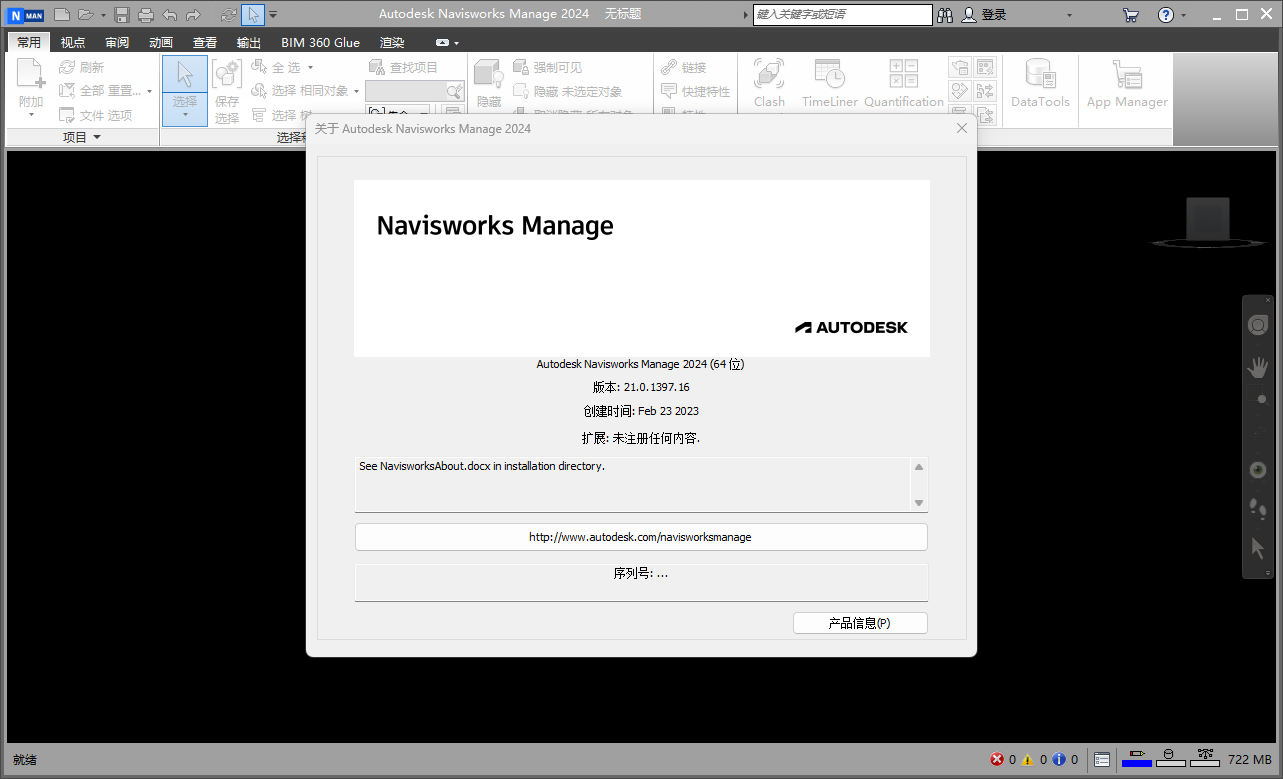This screenshot has height=779, width=1283.
Task: Click 文件 选项 in the ribbon
Action: (95, 115)
